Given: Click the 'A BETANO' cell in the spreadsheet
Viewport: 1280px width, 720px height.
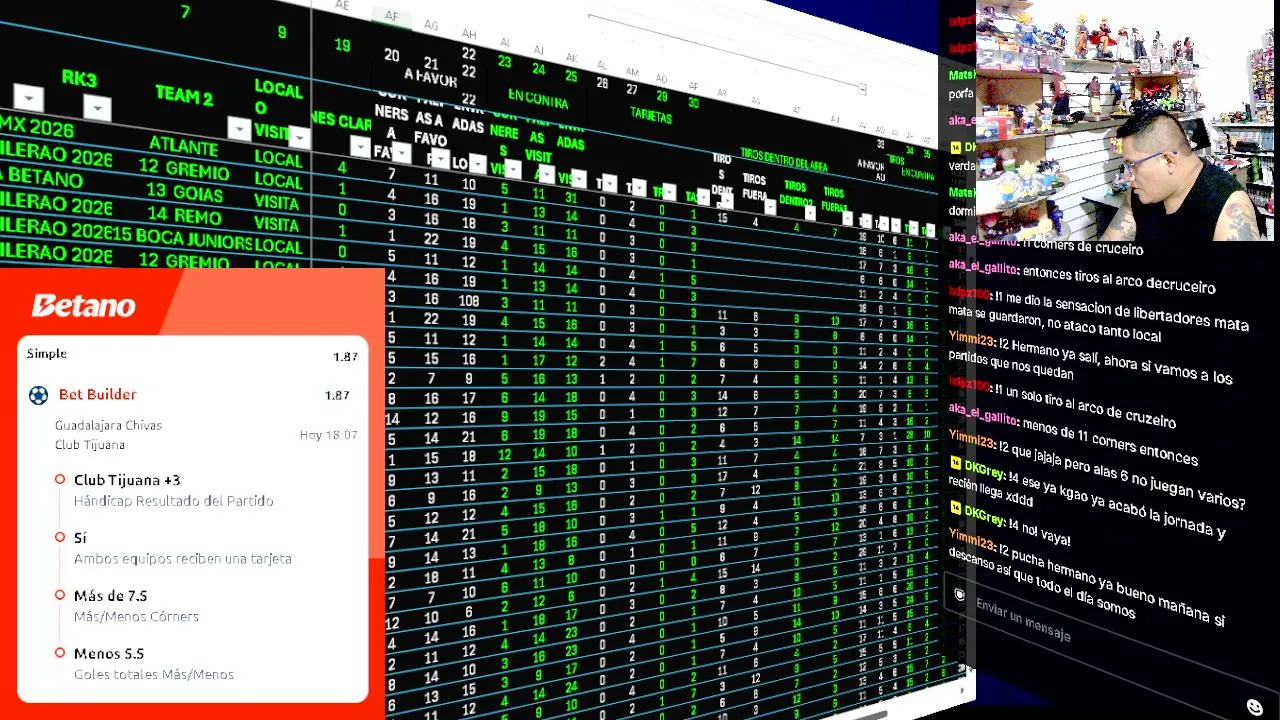Looking at the screenshot, I should [42, 178].
